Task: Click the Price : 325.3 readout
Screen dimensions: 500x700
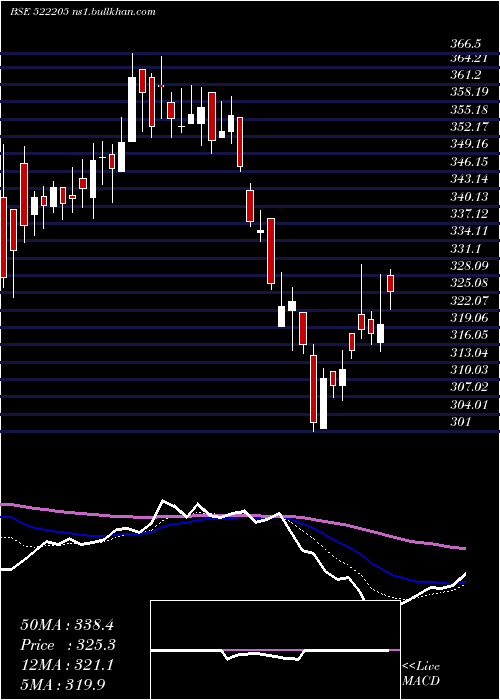Action: (68, 645)
